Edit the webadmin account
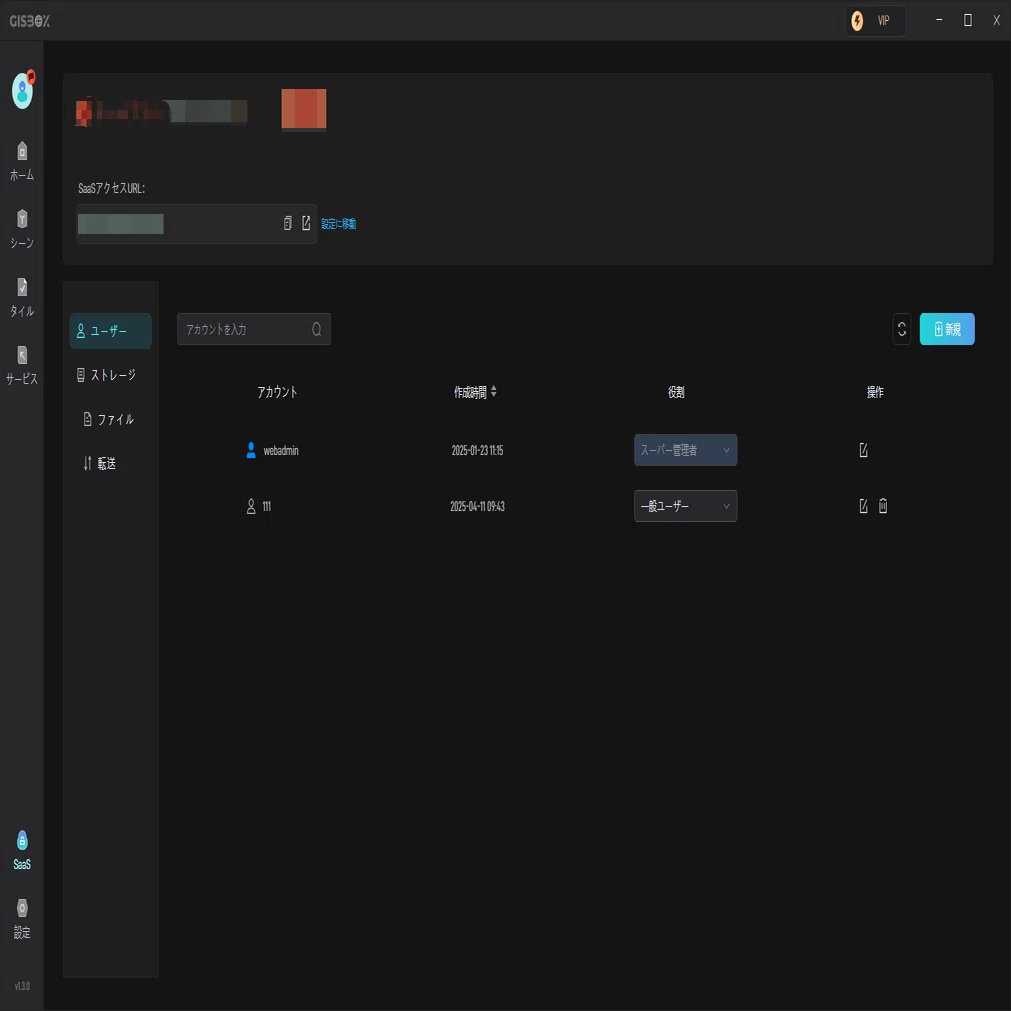Image resolution: width=1011 pixels, height=1011 pixels. [863, 450]
